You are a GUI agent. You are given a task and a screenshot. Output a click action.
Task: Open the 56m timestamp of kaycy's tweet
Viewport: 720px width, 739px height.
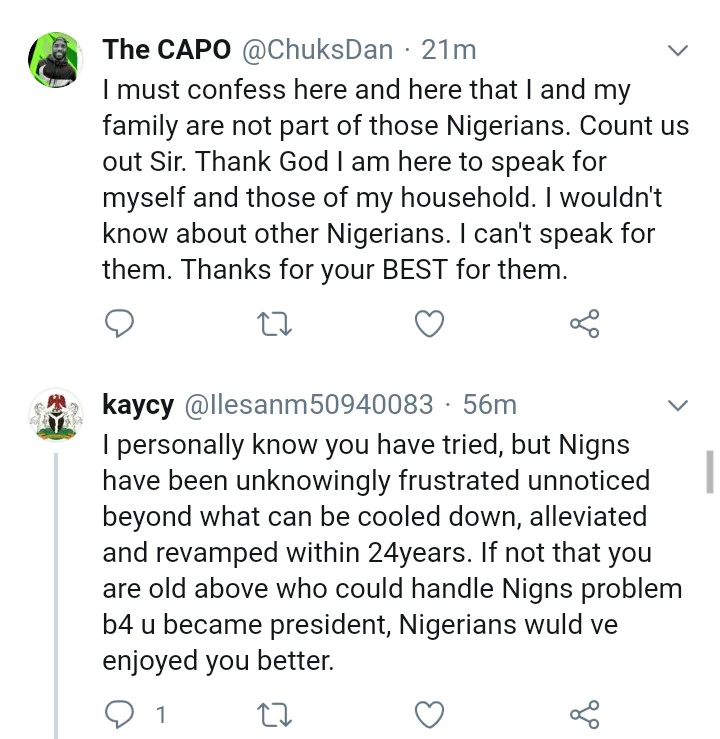490,404
